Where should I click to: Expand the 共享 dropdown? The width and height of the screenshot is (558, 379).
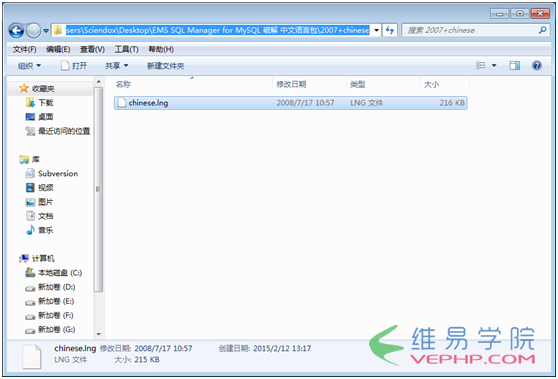coord(116,66)
